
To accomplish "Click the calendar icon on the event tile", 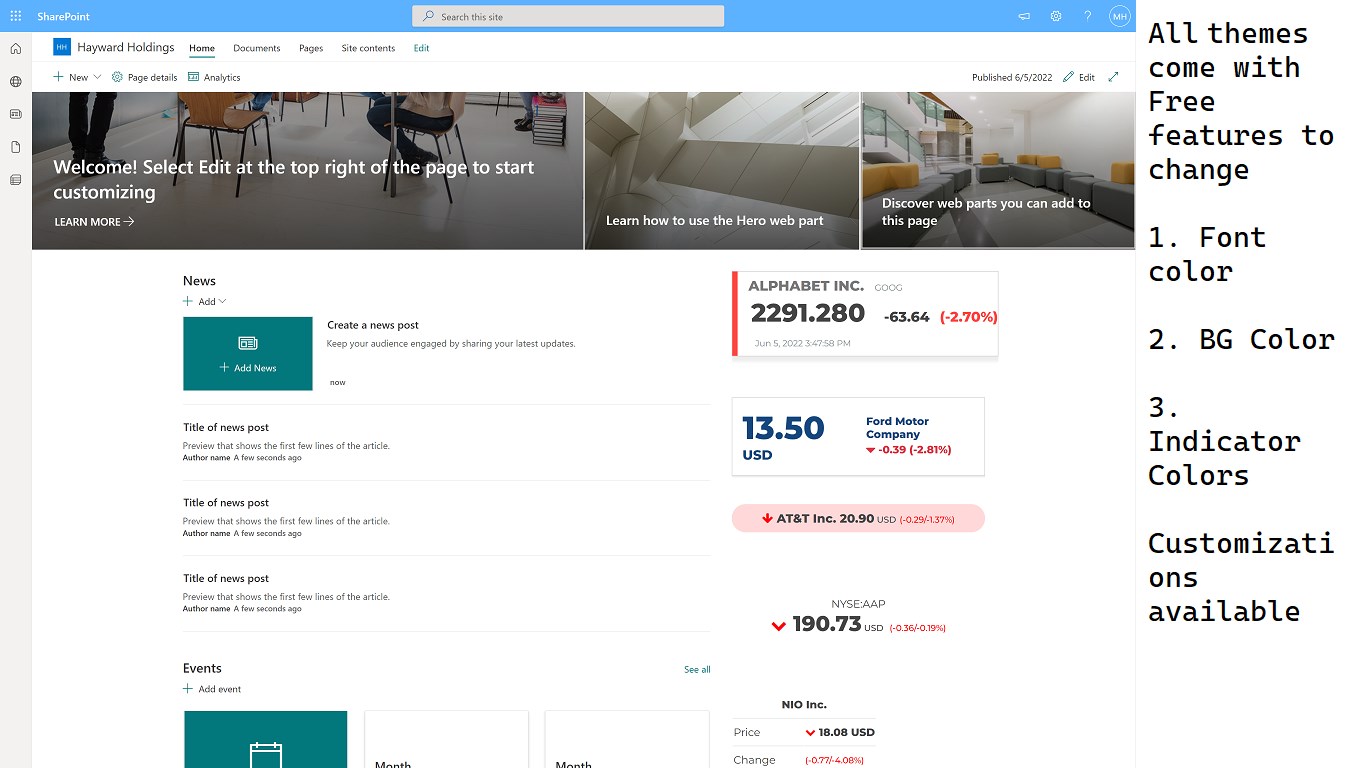I will pos(265,754).
